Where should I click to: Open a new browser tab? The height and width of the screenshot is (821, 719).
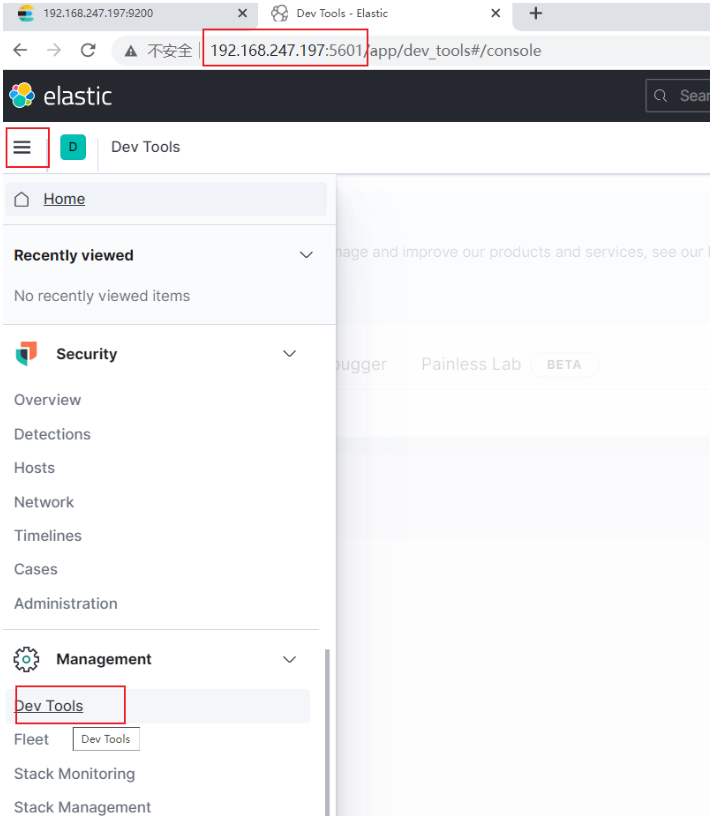tap(535, 14)
